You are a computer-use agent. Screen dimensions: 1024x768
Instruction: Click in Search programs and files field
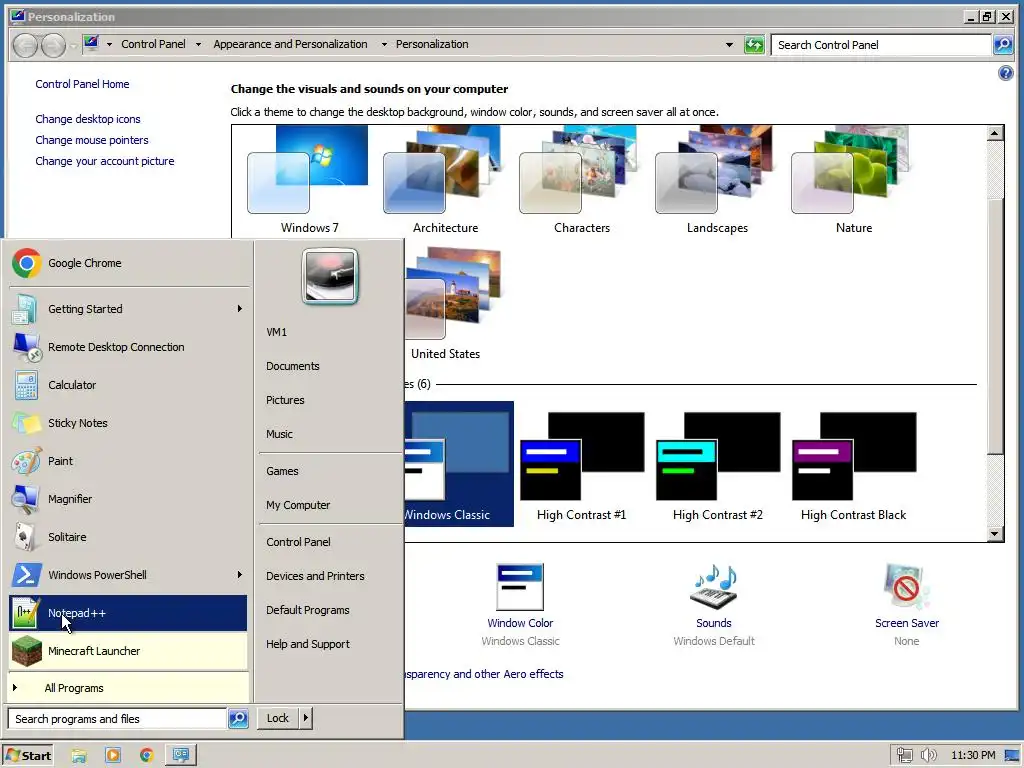click(x=118, y=718)
